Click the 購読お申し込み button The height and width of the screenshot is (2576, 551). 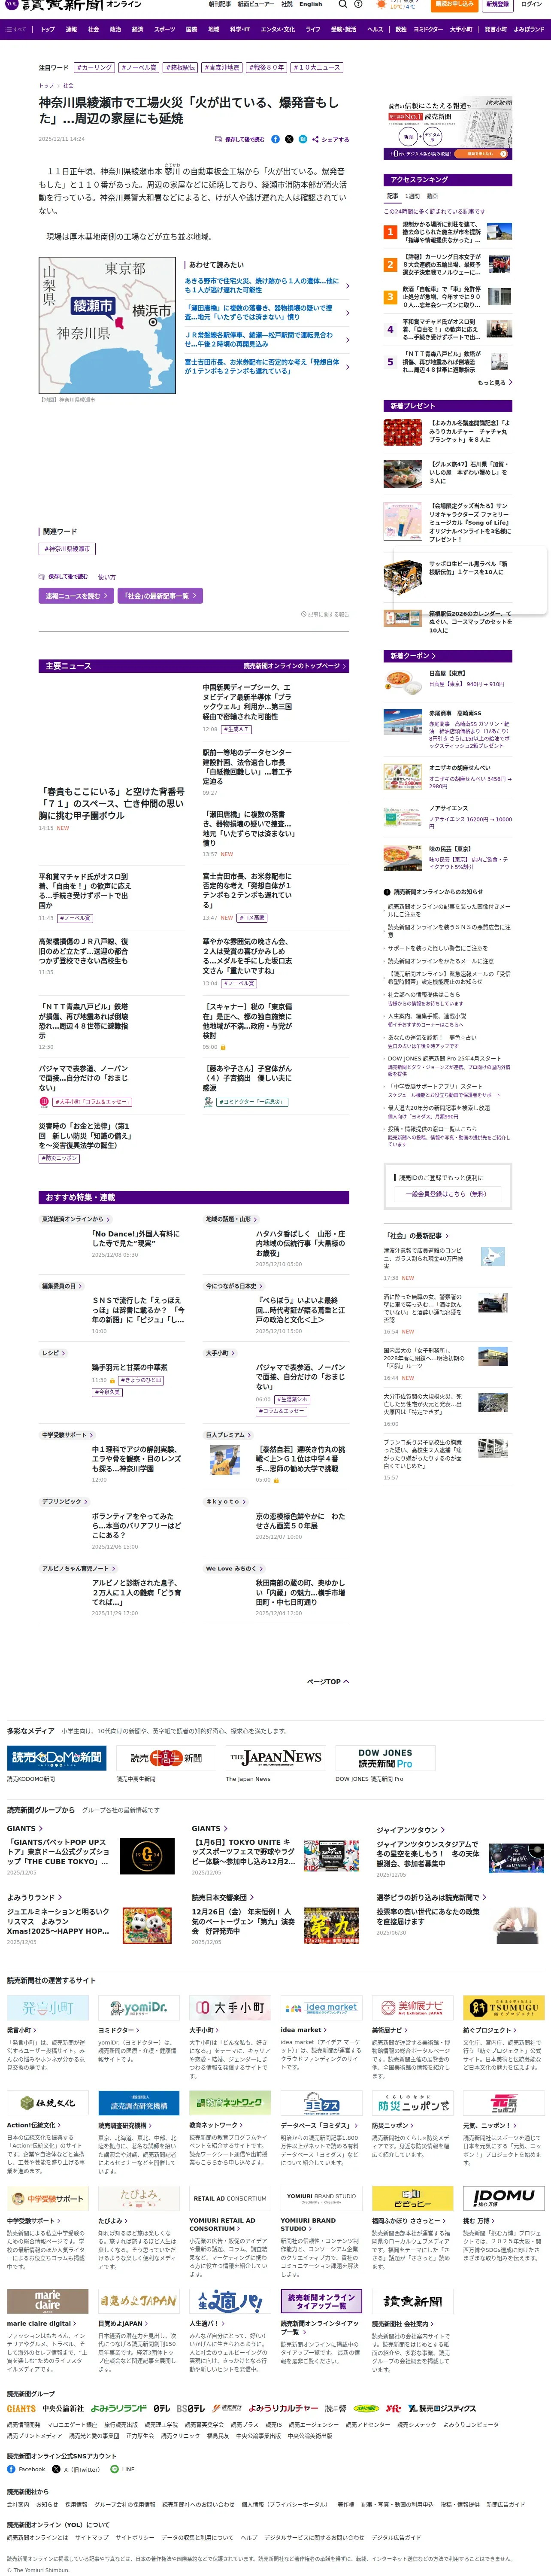click(x=455, y=5)
